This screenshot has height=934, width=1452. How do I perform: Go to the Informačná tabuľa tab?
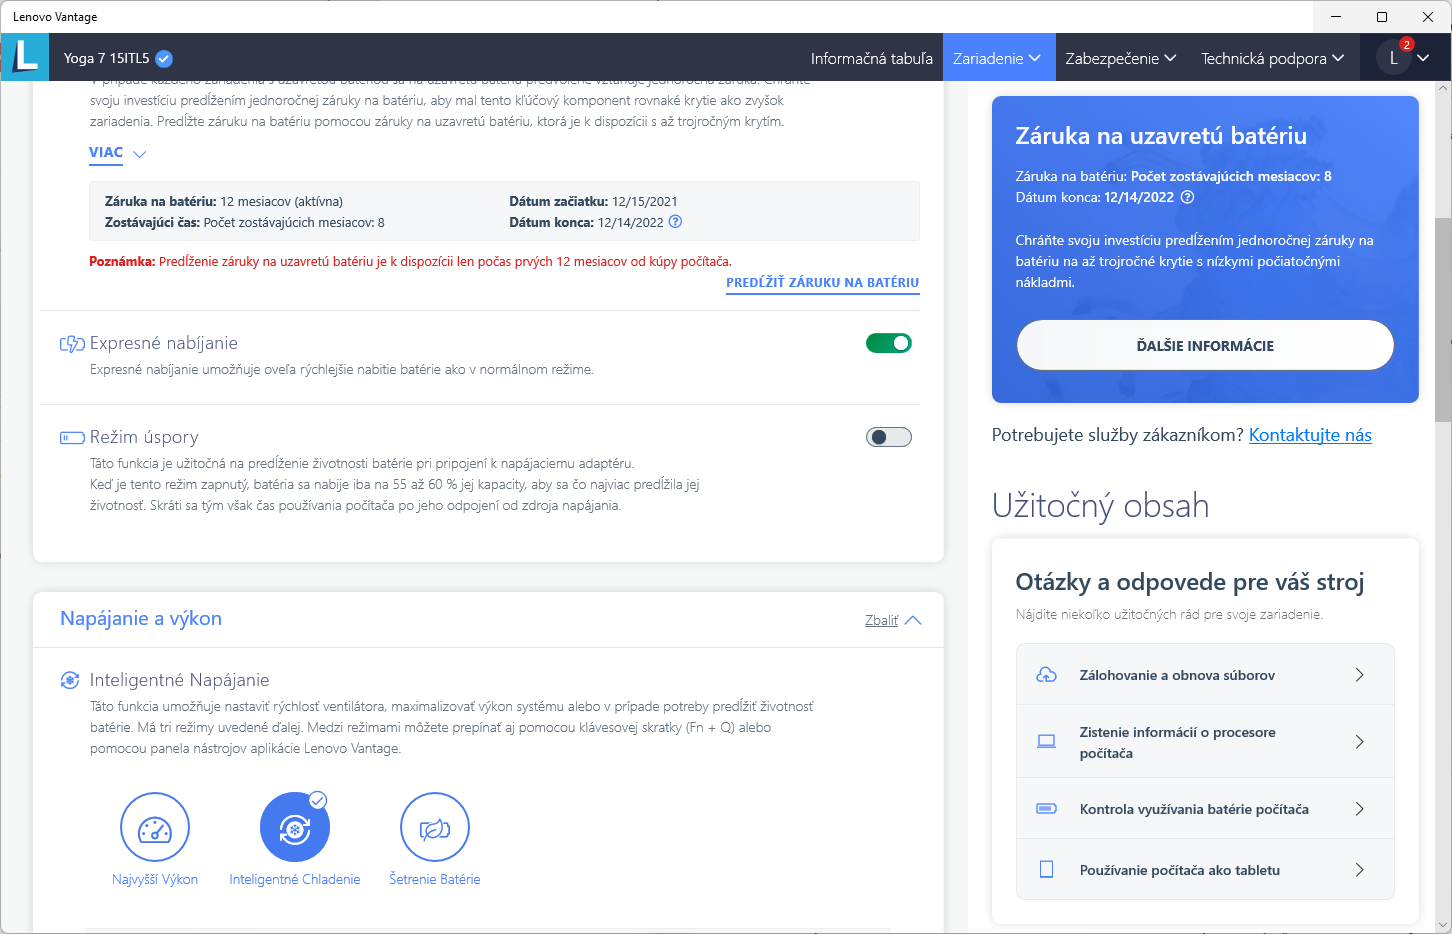pos(871,58)
